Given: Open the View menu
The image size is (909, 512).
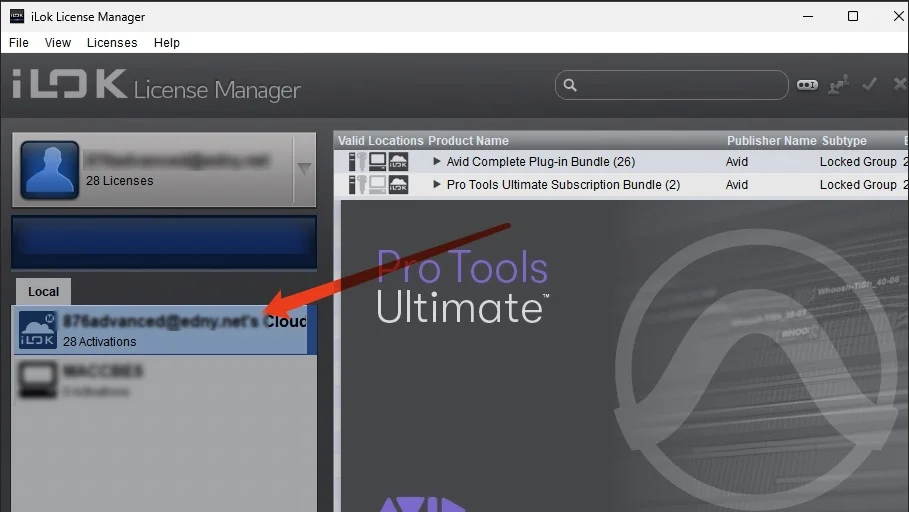Looking at the screenshot, I should click(x=58, y=43).
